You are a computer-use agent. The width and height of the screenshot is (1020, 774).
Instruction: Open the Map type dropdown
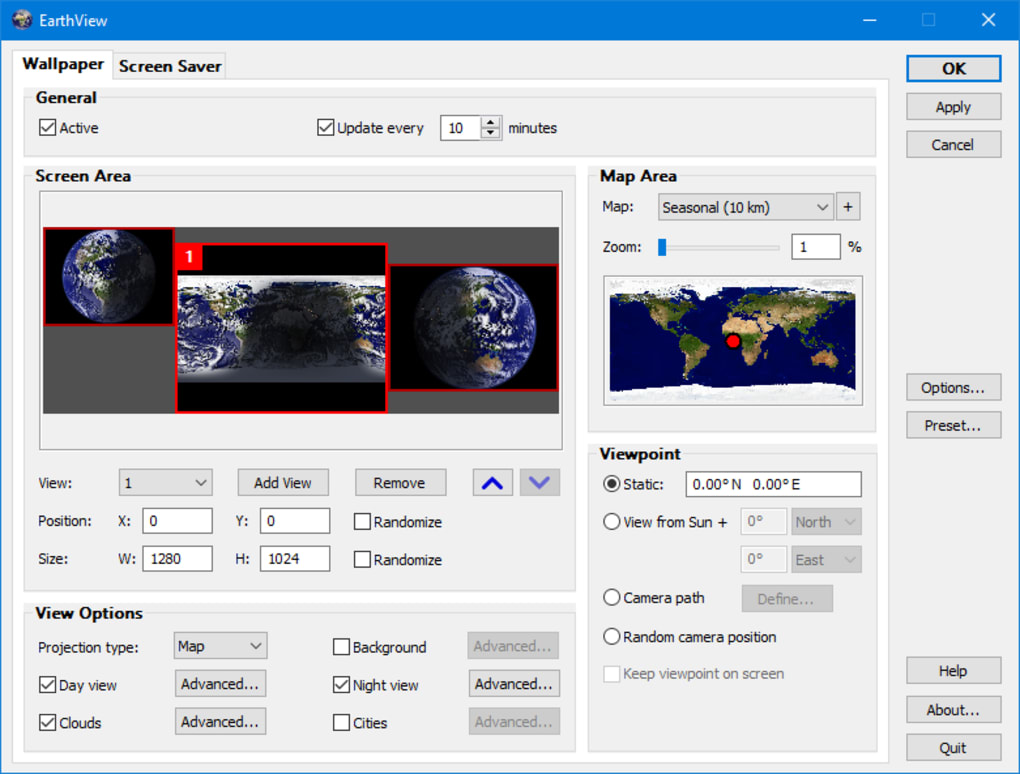click(746, 207)
